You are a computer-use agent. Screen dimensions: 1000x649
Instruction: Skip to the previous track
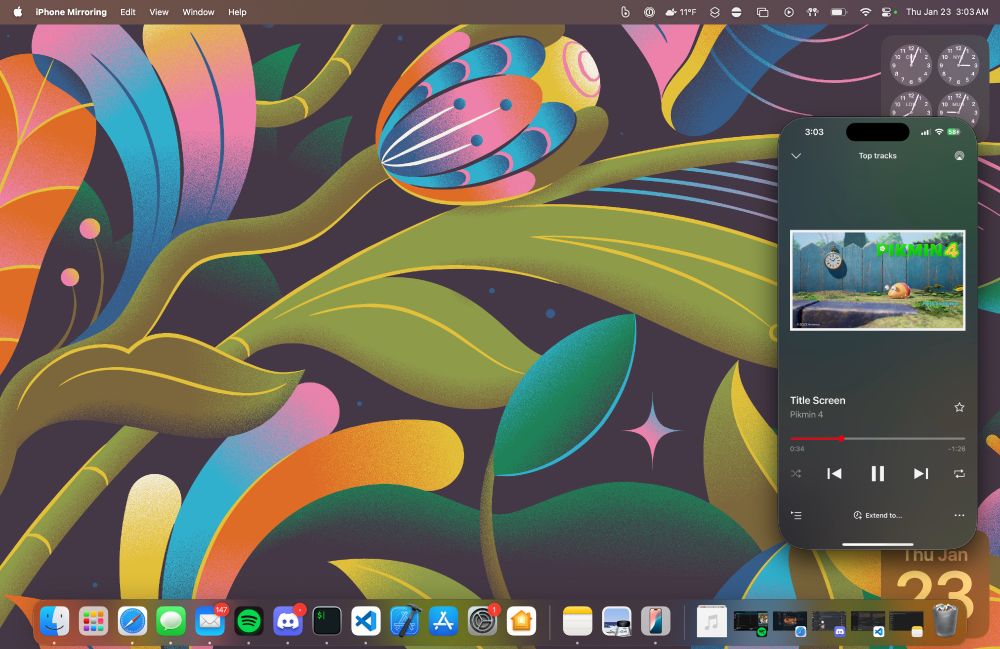[834, 474]
